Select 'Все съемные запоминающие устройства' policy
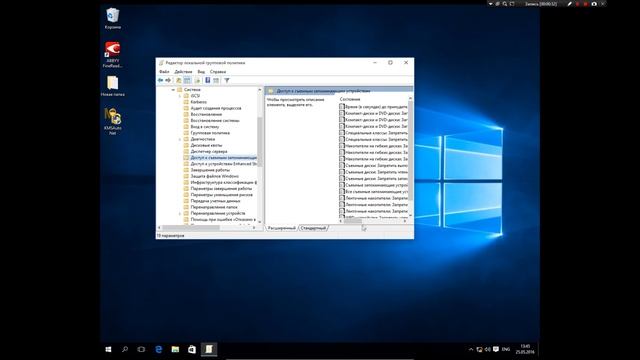 coord(373,191)
